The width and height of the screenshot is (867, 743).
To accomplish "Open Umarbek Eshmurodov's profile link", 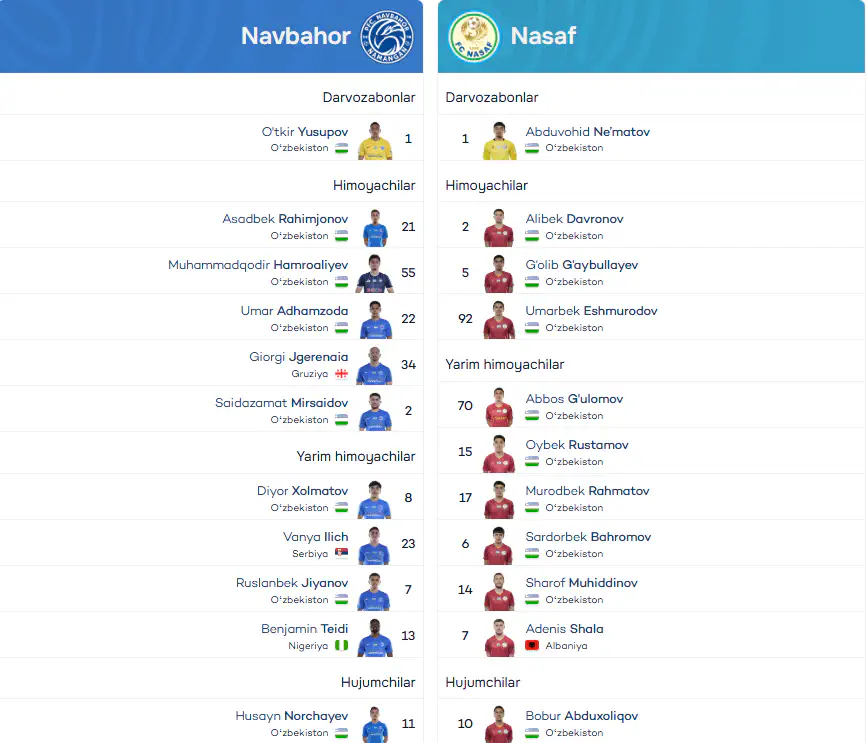I will [591, 311].
